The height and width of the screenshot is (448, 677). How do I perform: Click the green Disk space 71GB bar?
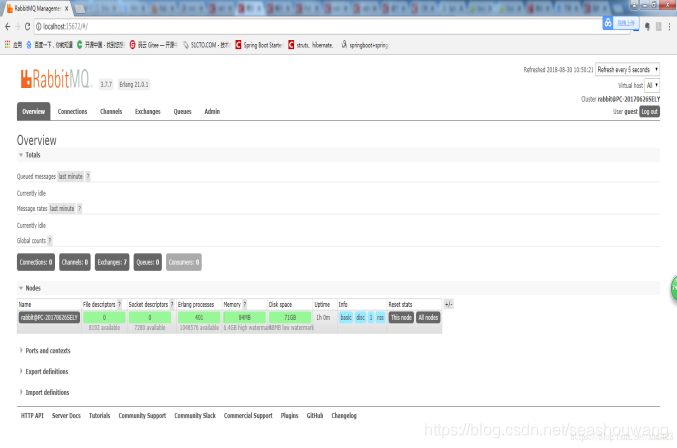coord(290,317)
